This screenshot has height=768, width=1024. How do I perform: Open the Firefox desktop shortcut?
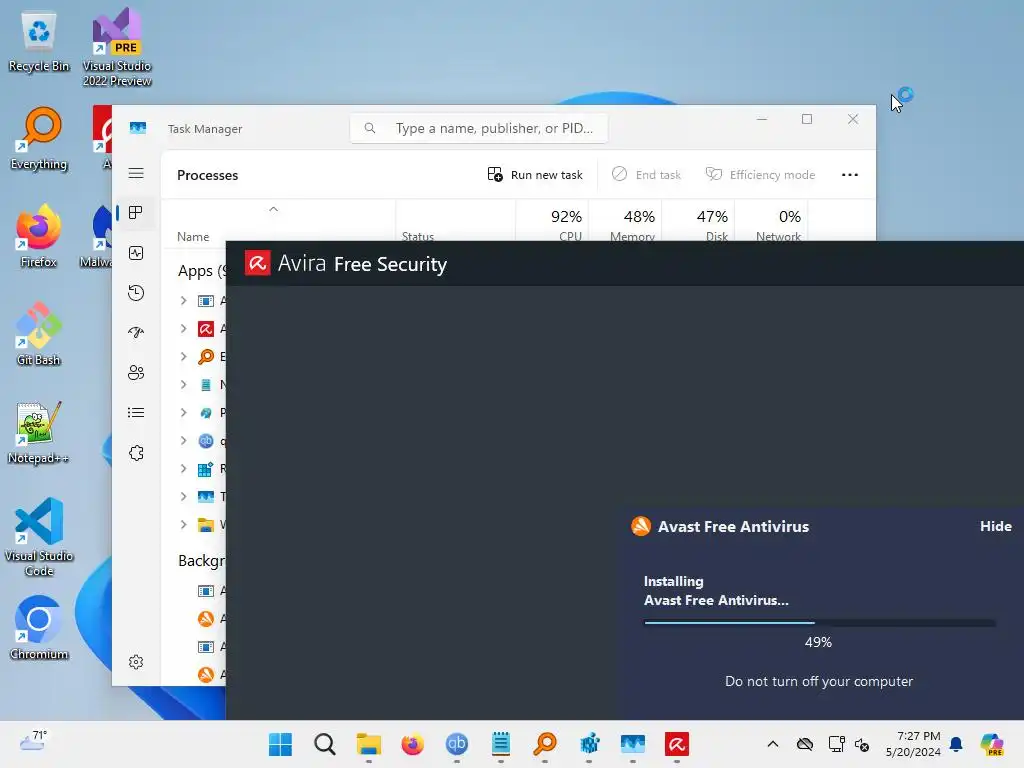pos(39,236)
